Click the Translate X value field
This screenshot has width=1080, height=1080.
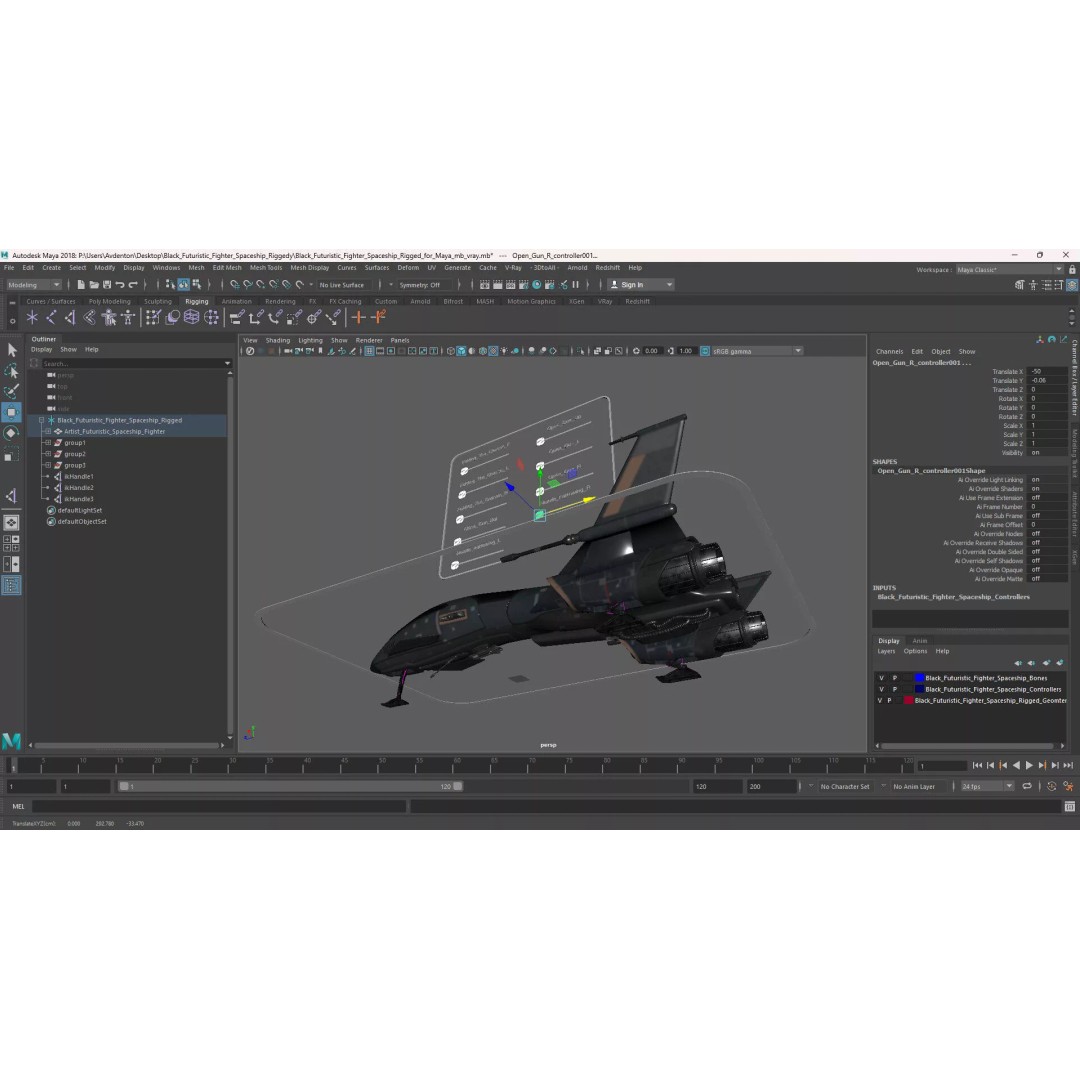[x=1046, y=372]
